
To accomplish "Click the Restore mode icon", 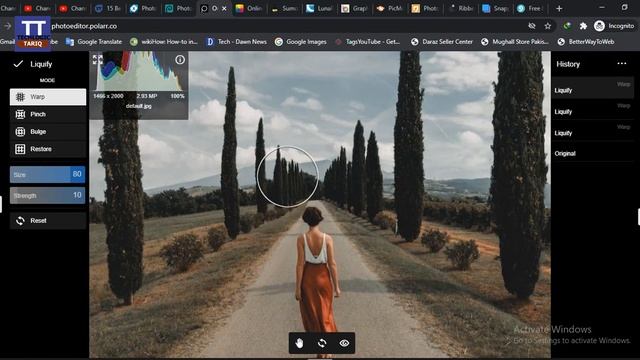I will point(20,149).
